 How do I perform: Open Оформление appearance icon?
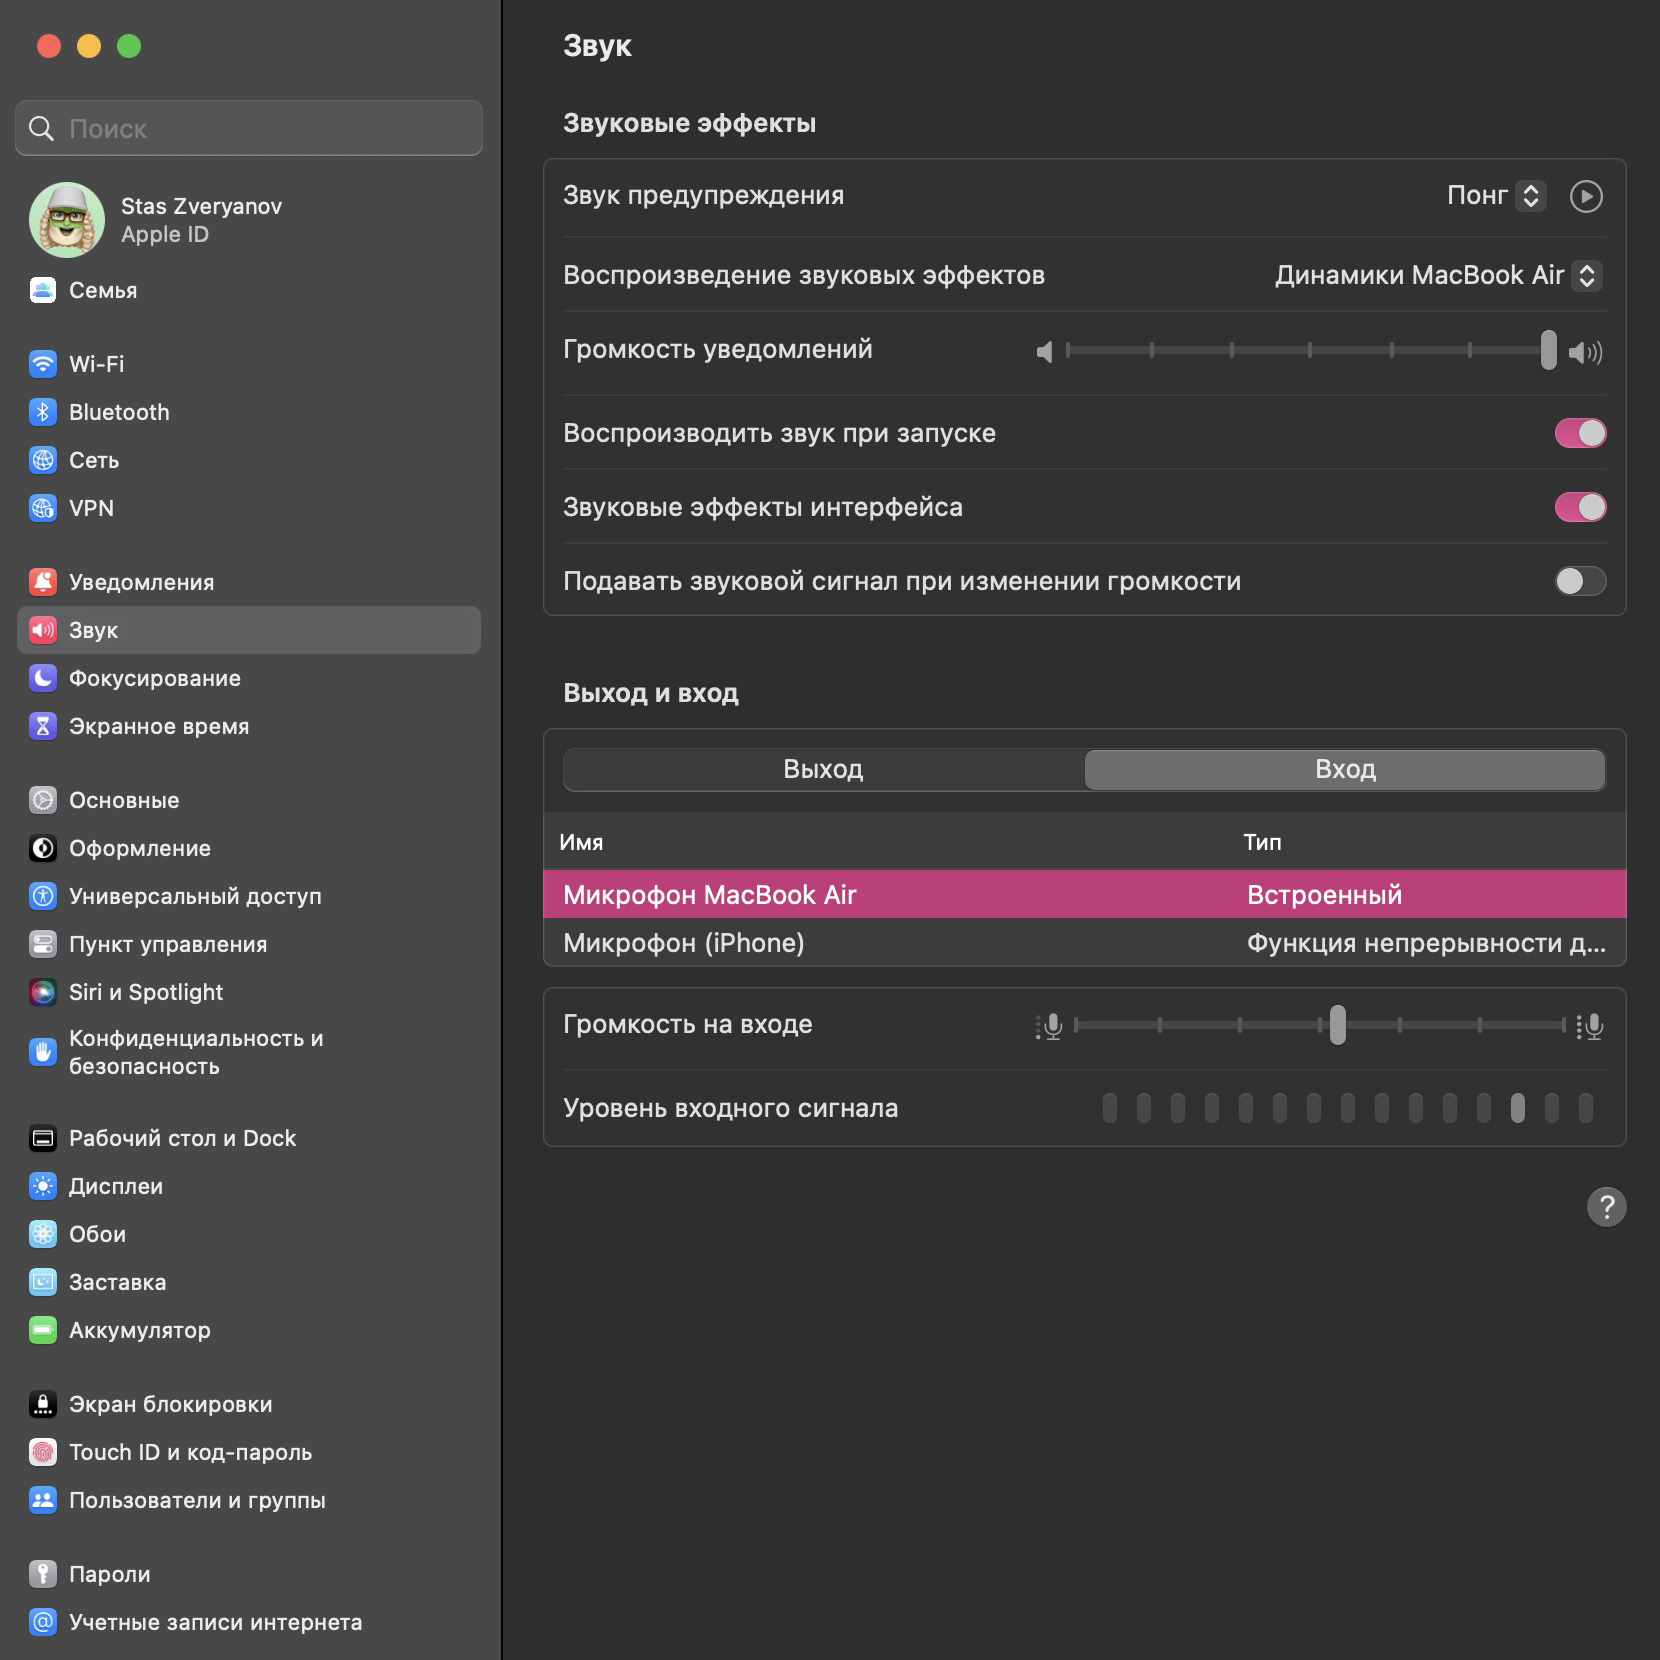pyautogui.click(x=43, y=848)
